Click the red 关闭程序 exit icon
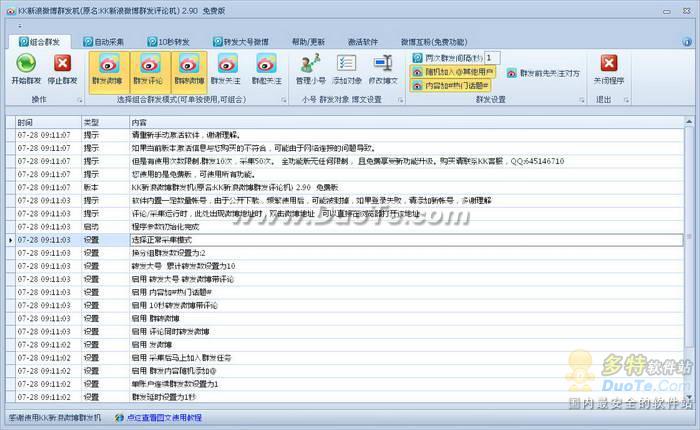Viewport: 700px width, 430px height. point(608,63)
